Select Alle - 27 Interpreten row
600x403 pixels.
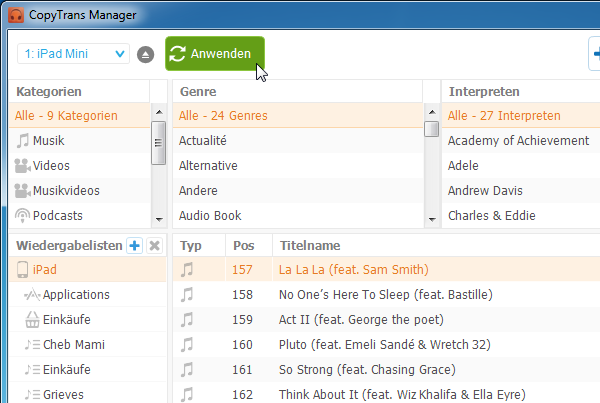[521, 116]
